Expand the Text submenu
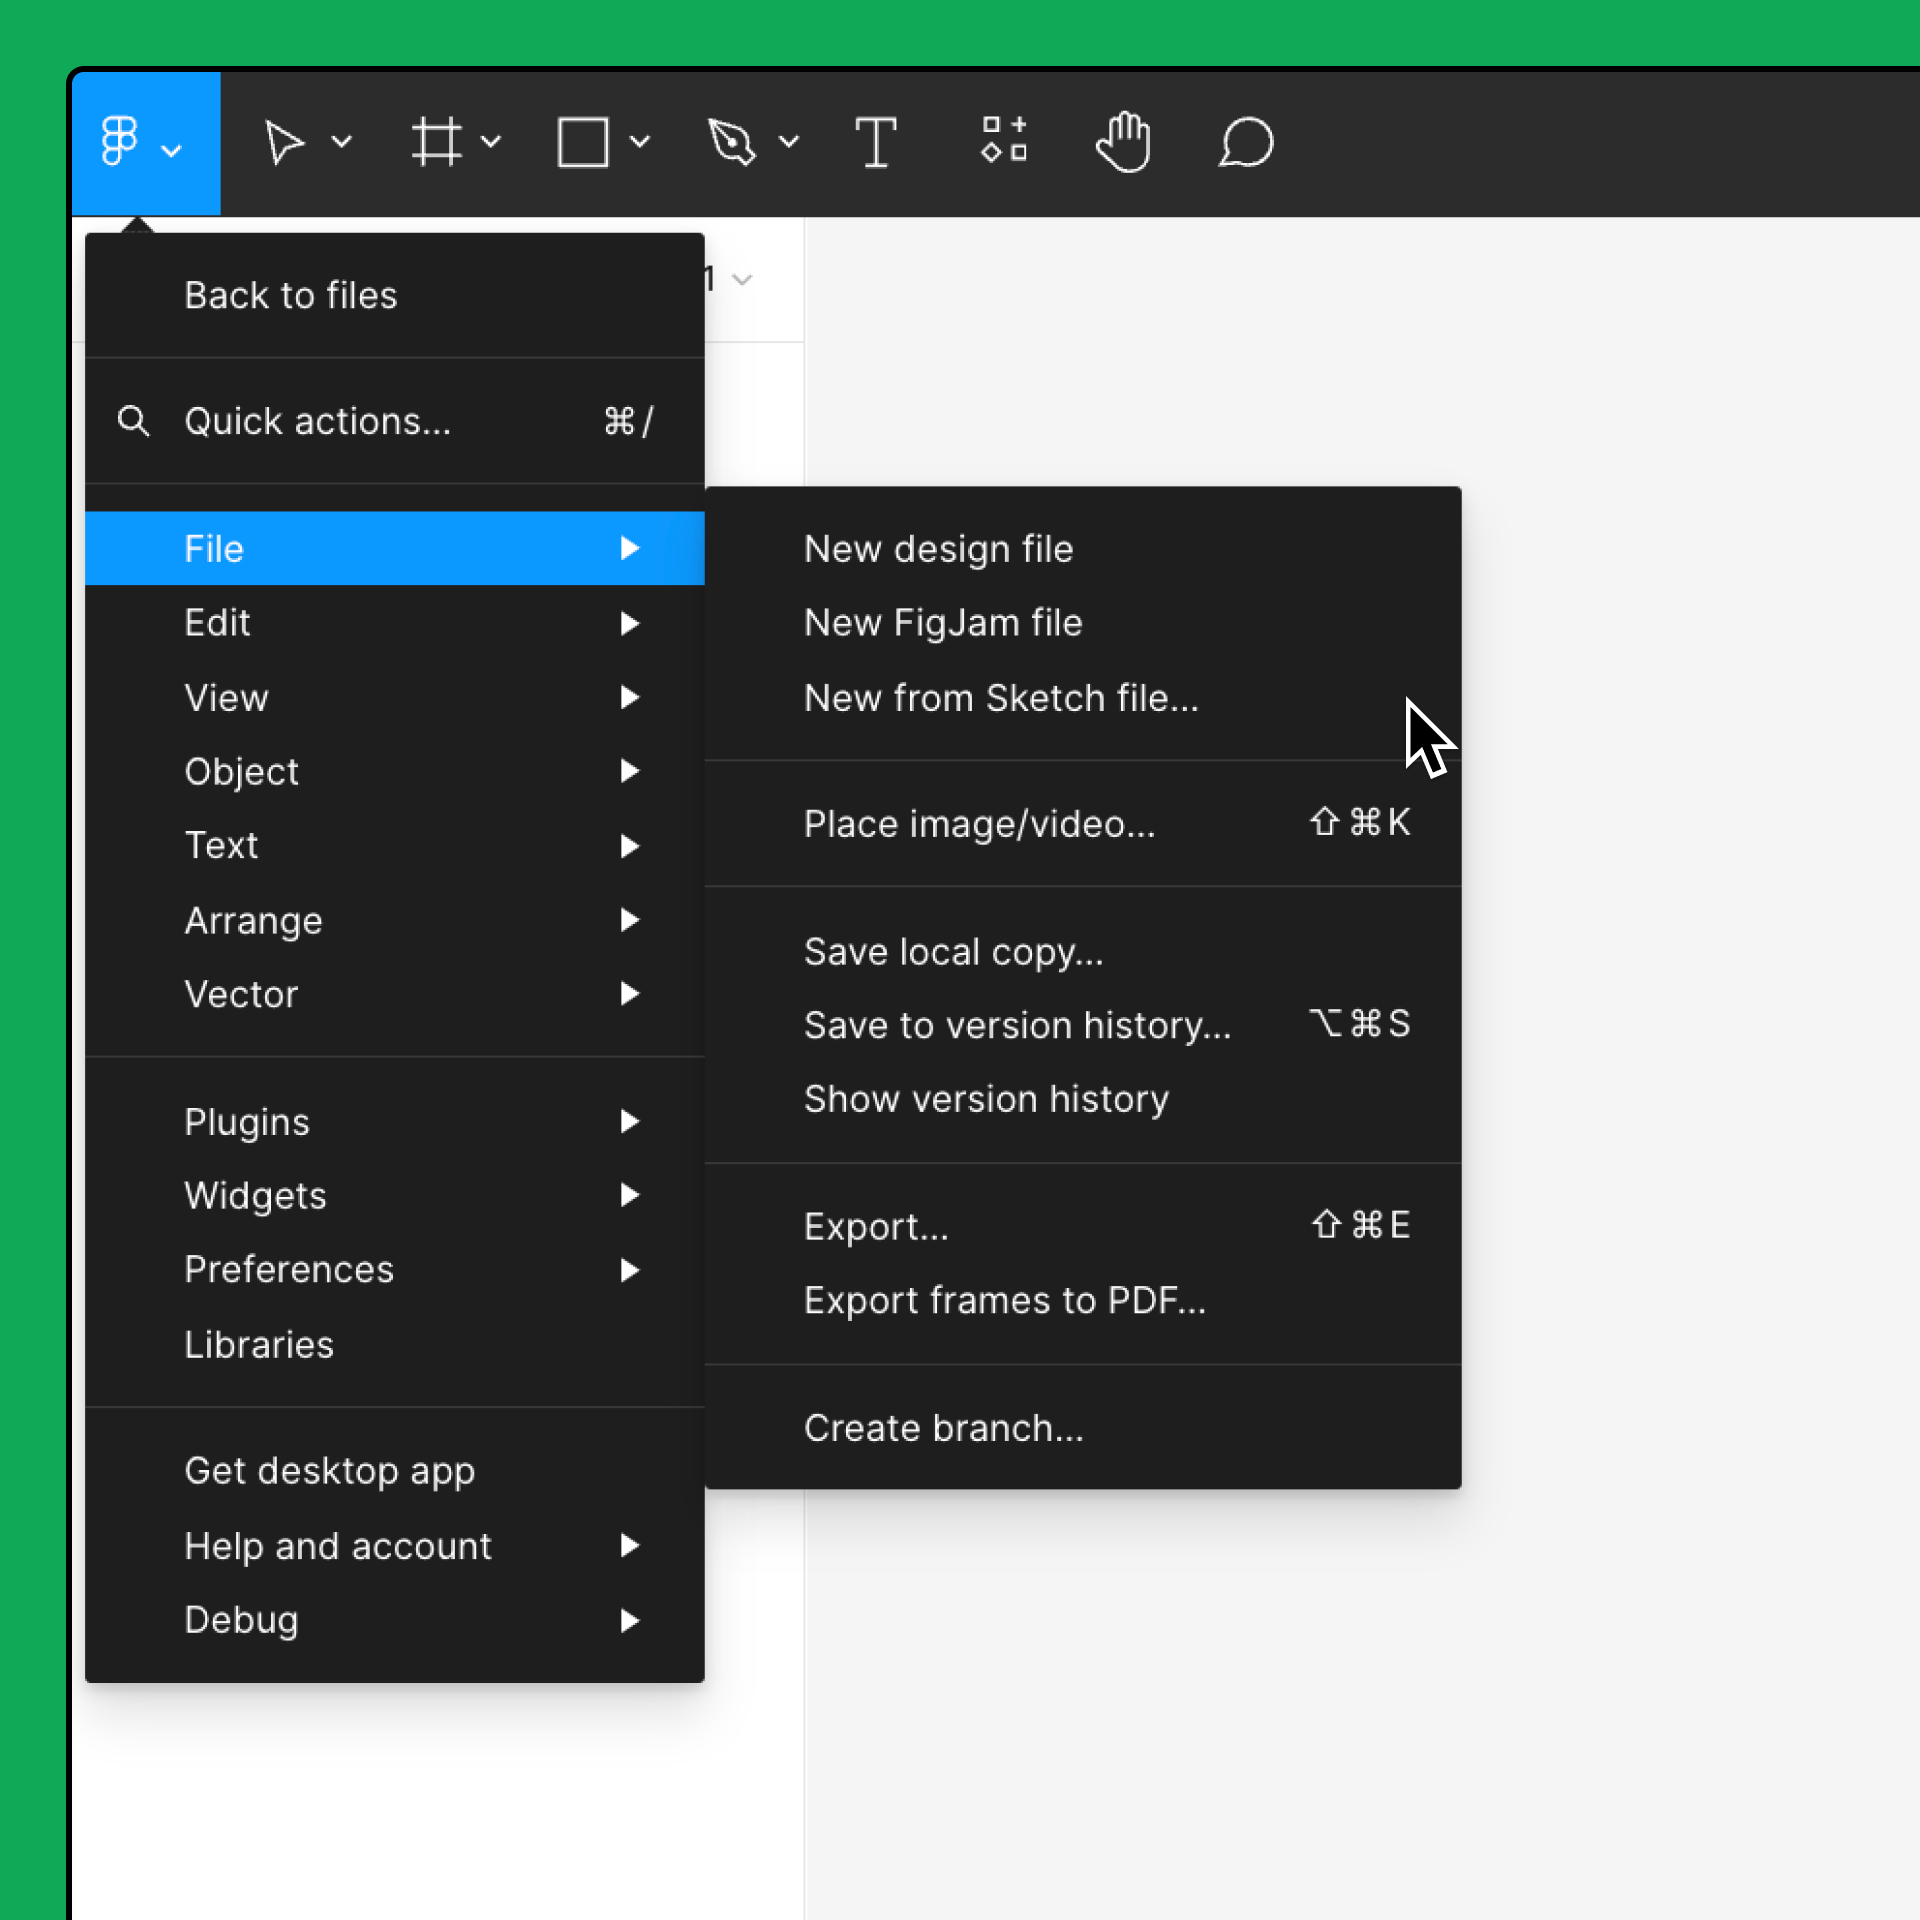Viewport: 1920px width, 1920px height. coord(395,846)
